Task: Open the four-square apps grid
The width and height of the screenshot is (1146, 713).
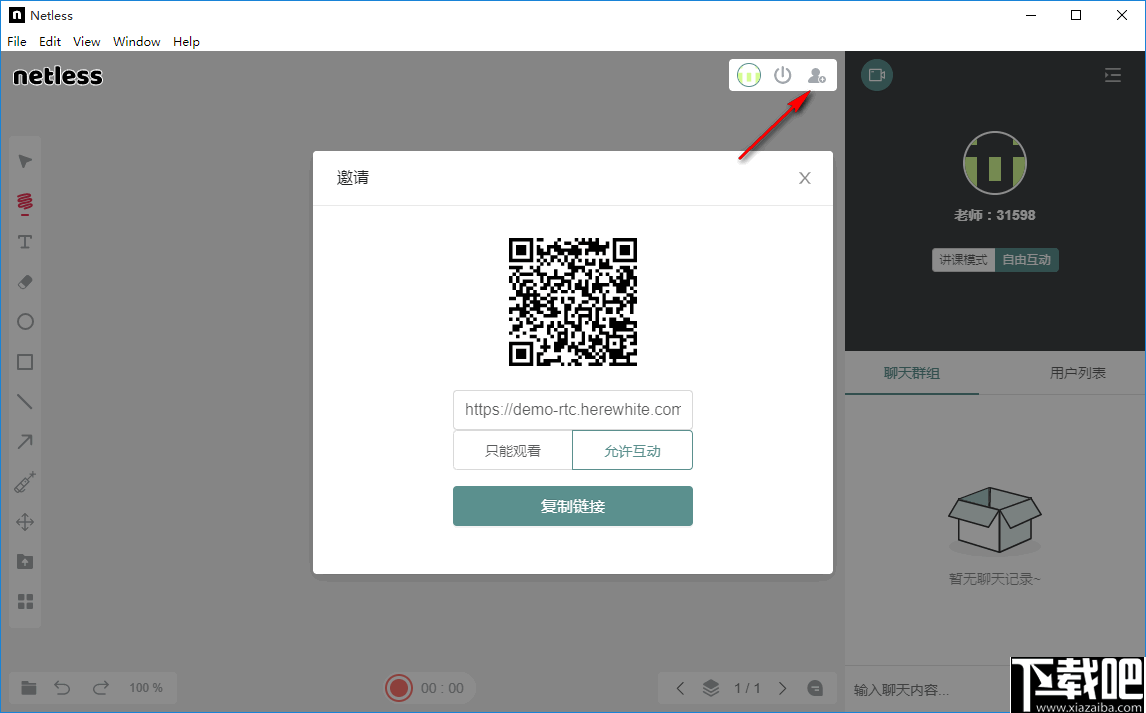Action: tap(25, 601)
